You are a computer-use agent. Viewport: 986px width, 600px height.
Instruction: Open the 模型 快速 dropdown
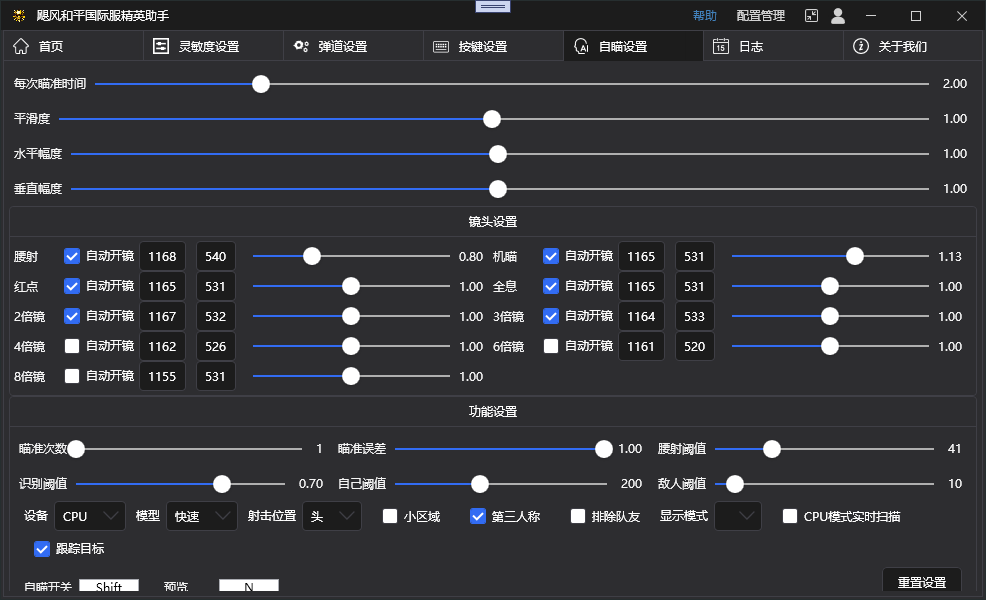[202, 516]
